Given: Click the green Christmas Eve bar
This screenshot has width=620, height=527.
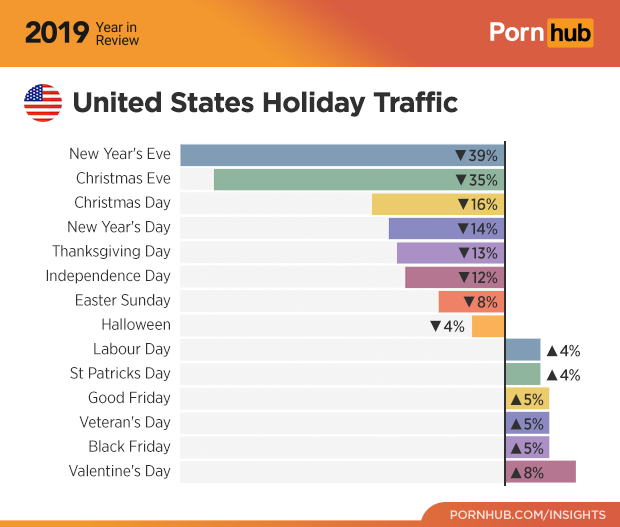Looking at the screenshot, I should click(330, 180).
